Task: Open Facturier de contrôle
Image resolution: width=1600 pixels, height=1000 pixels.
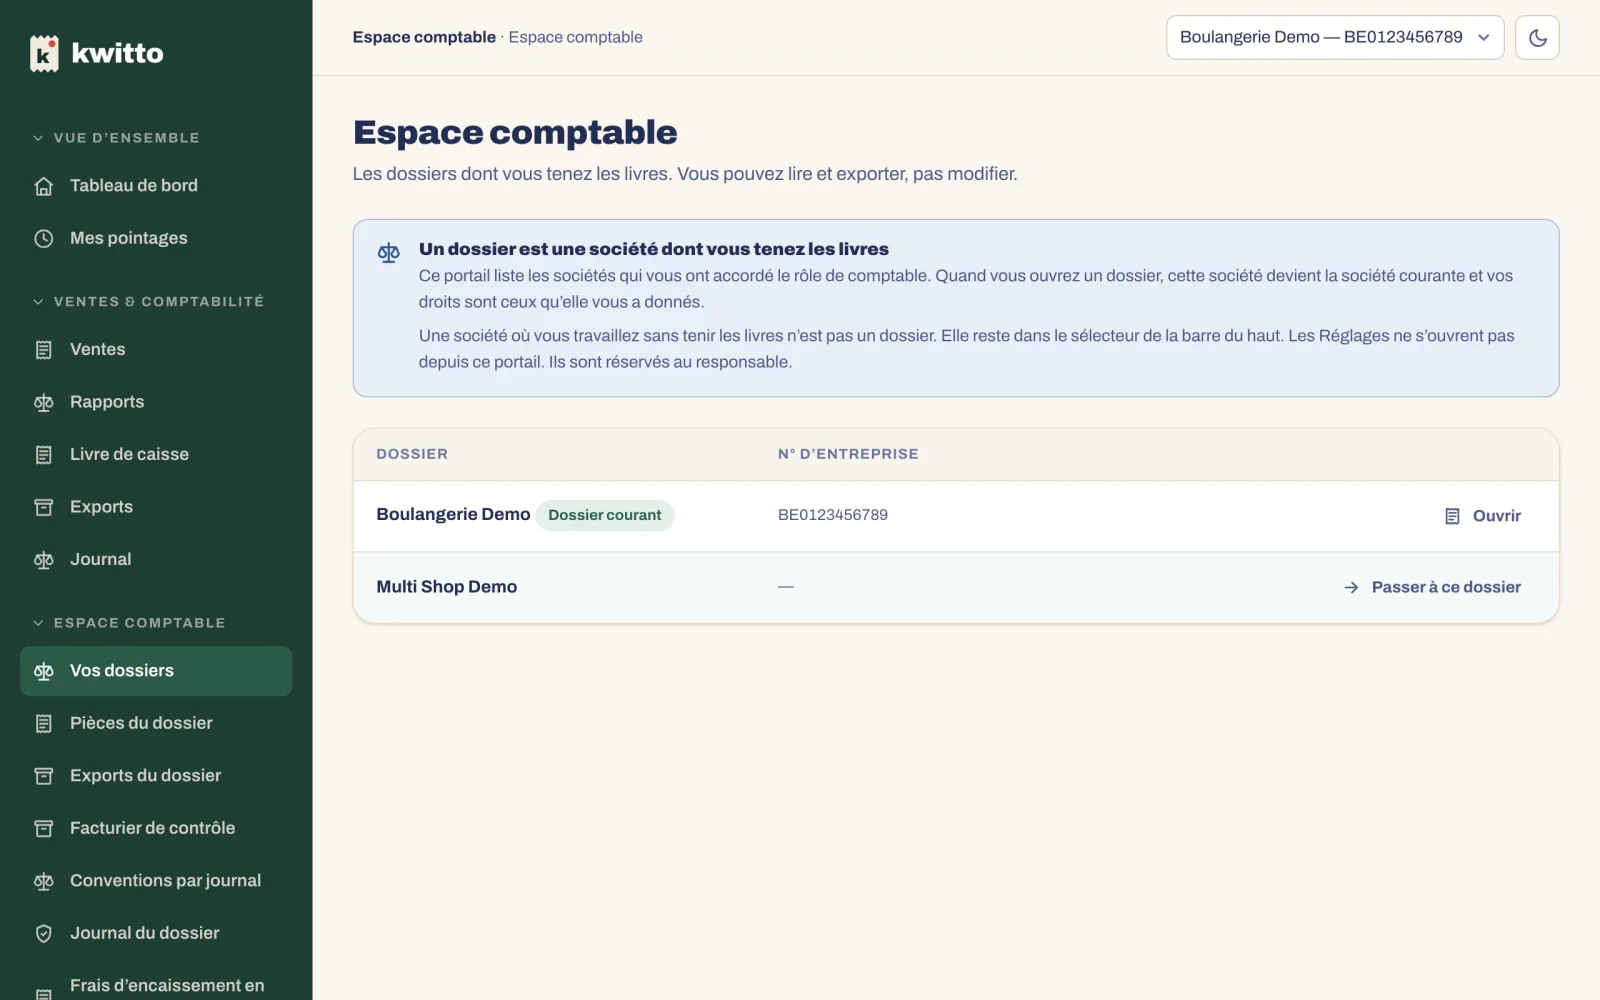Action: coord(156,828)
